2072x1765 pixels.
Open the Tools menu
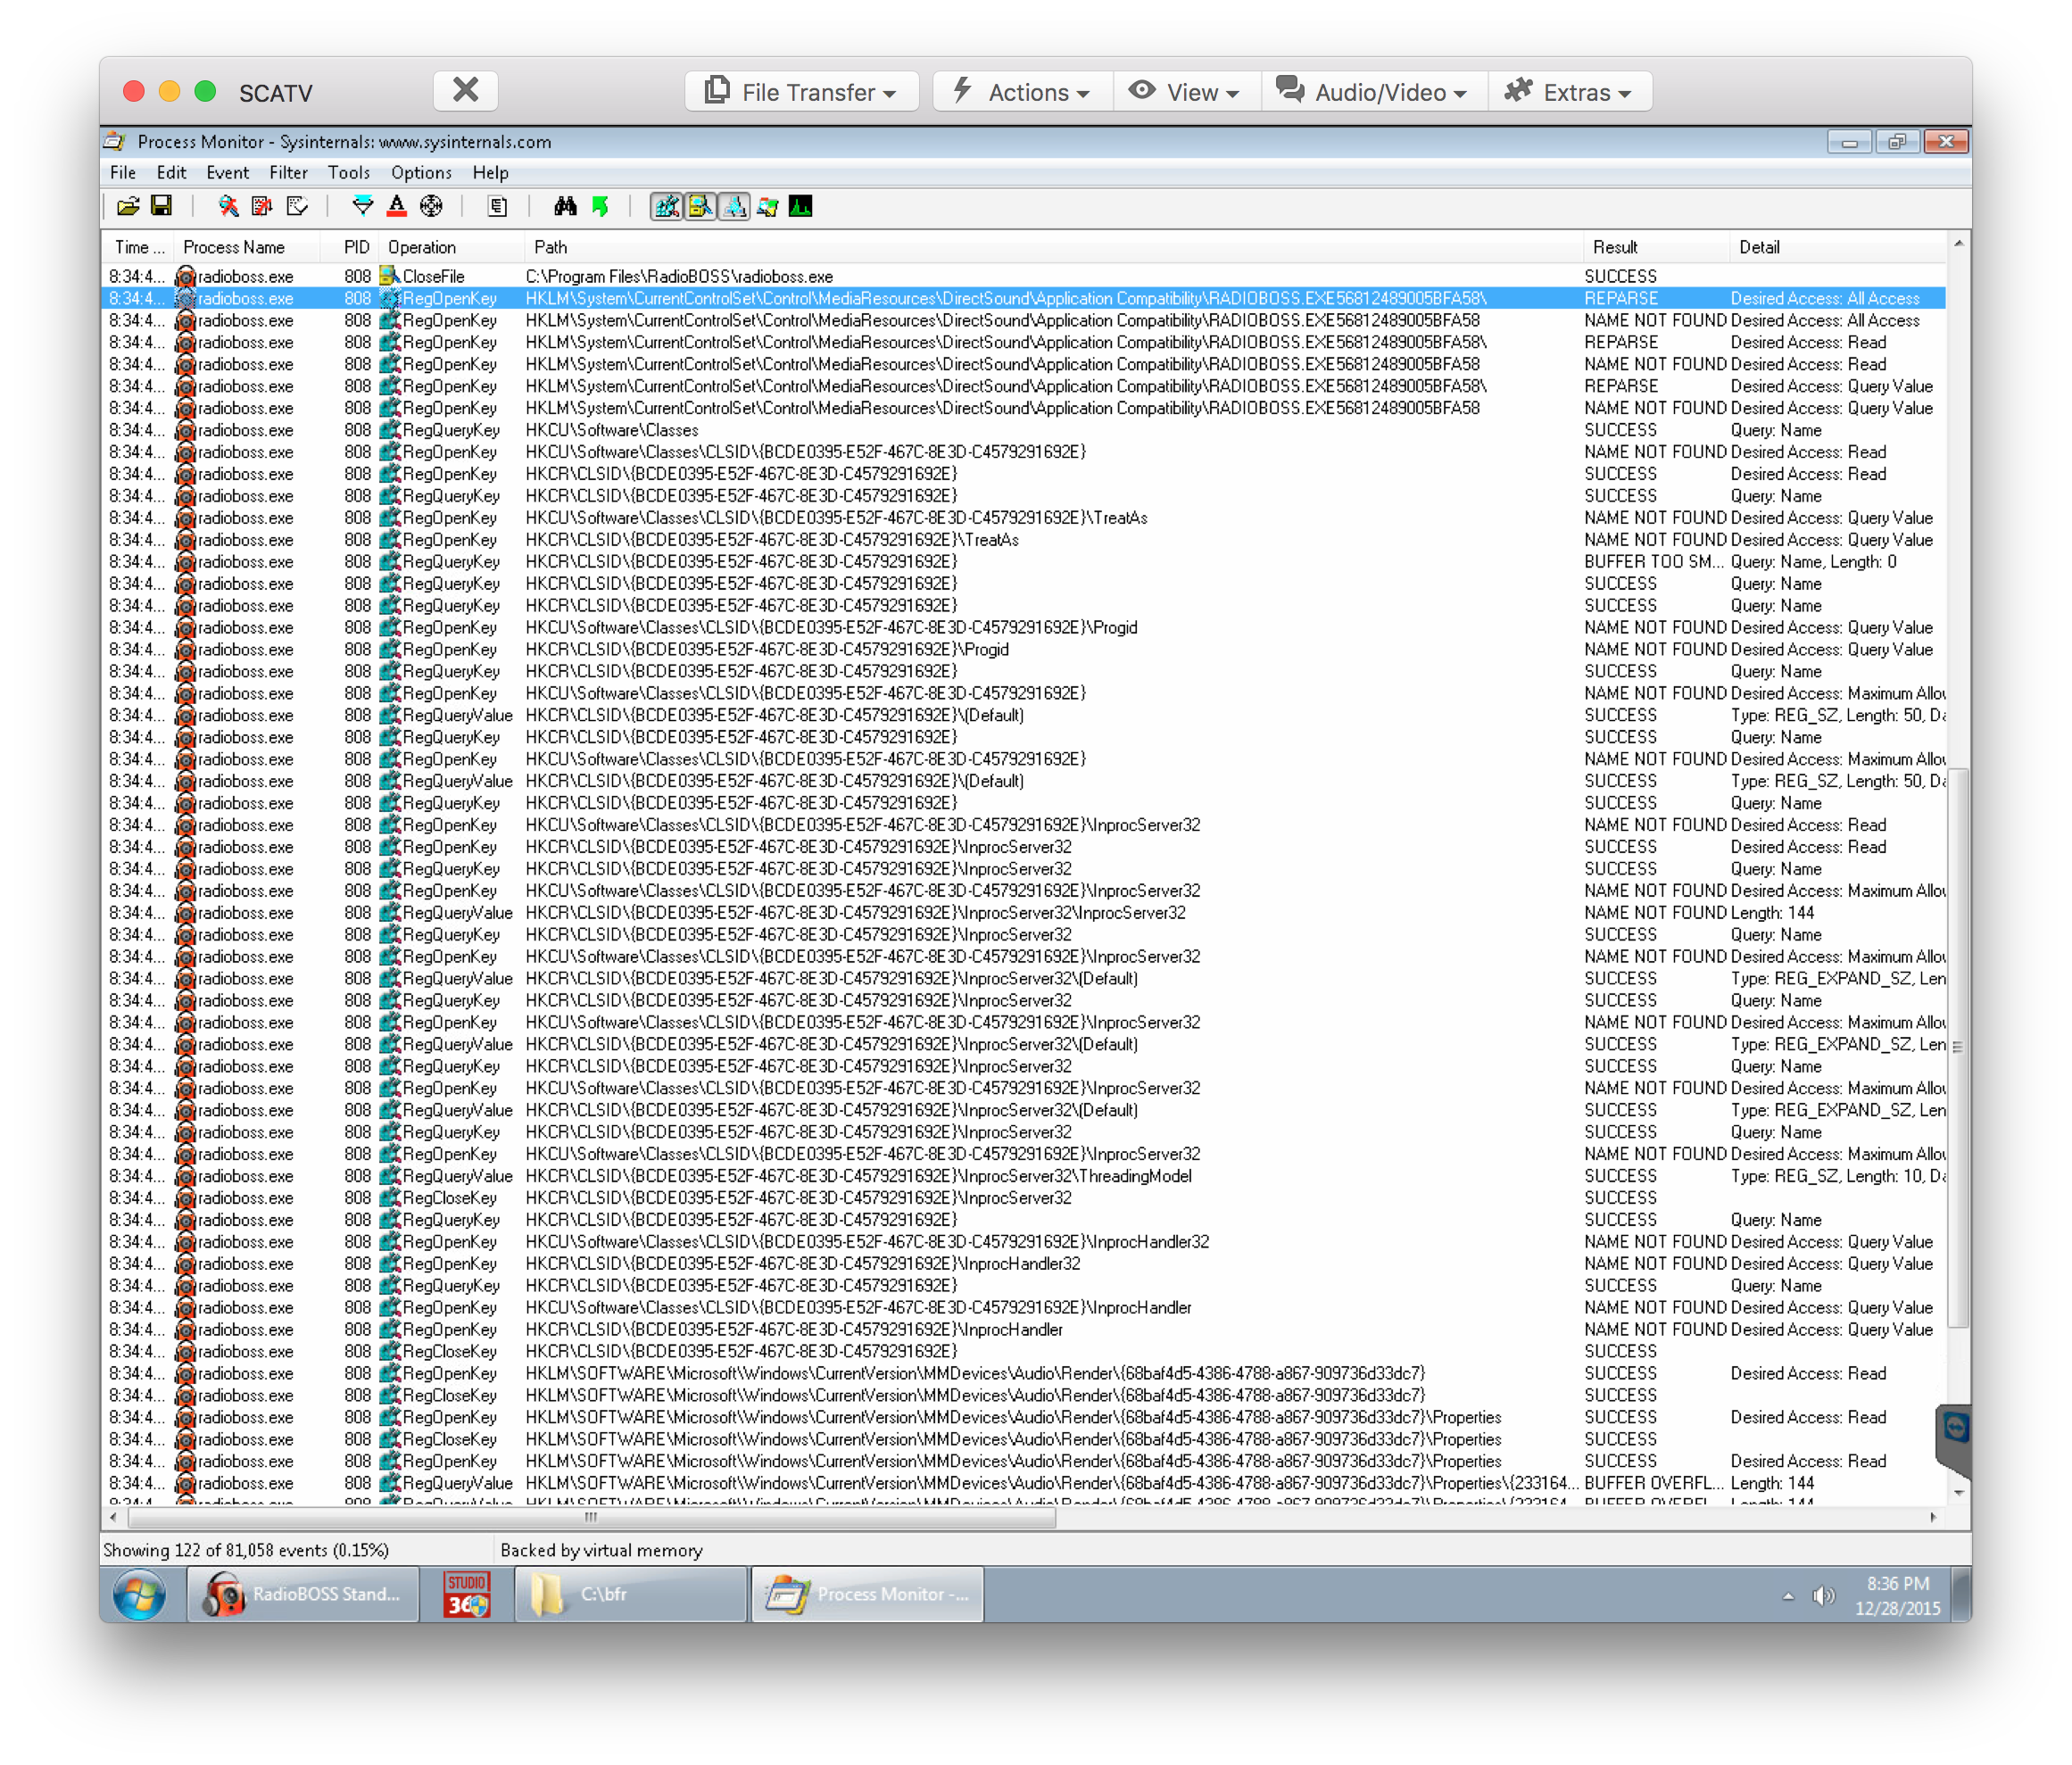tap(349, 173)
